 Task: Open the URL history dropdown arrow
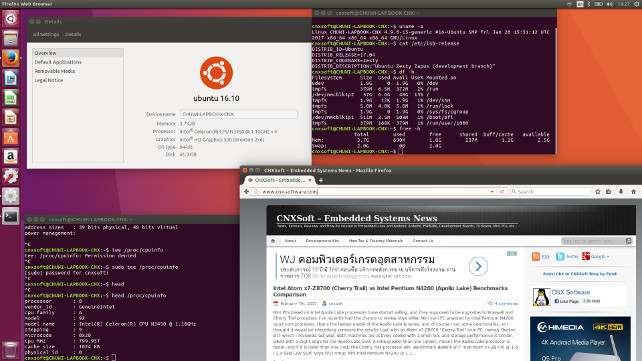[x=492, y=192]
